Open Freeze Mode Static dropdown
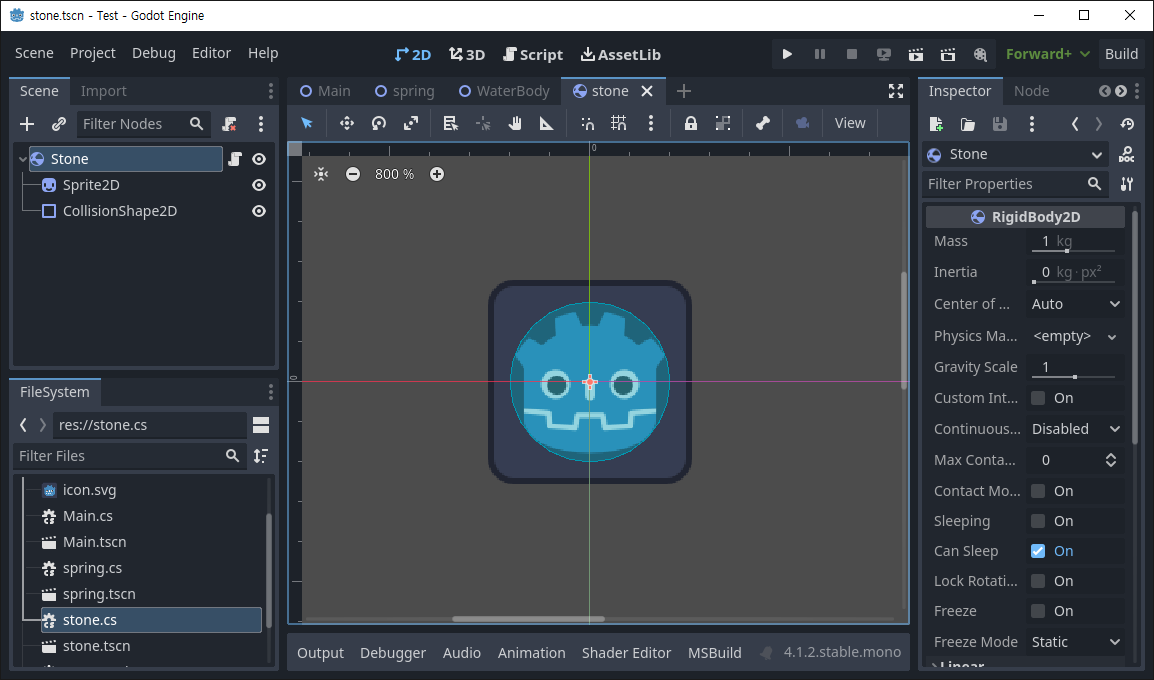 (1076, 642)
